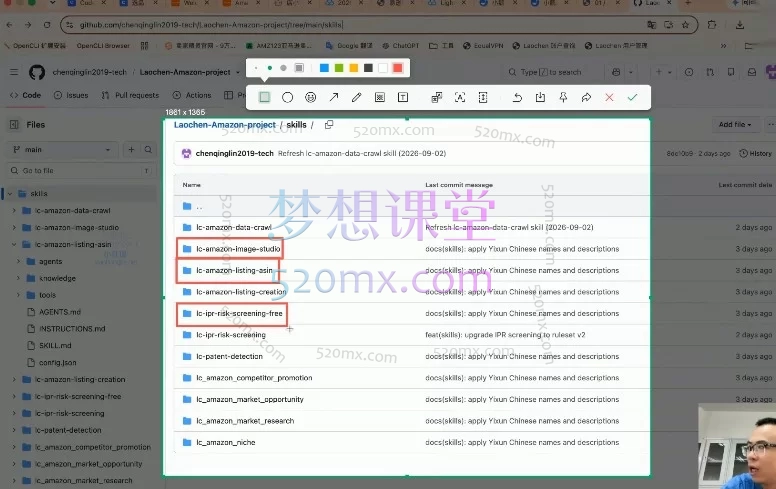Select the mosaic blur tool
The width and height of the screenshot is (776, 489).
point(380,98)
